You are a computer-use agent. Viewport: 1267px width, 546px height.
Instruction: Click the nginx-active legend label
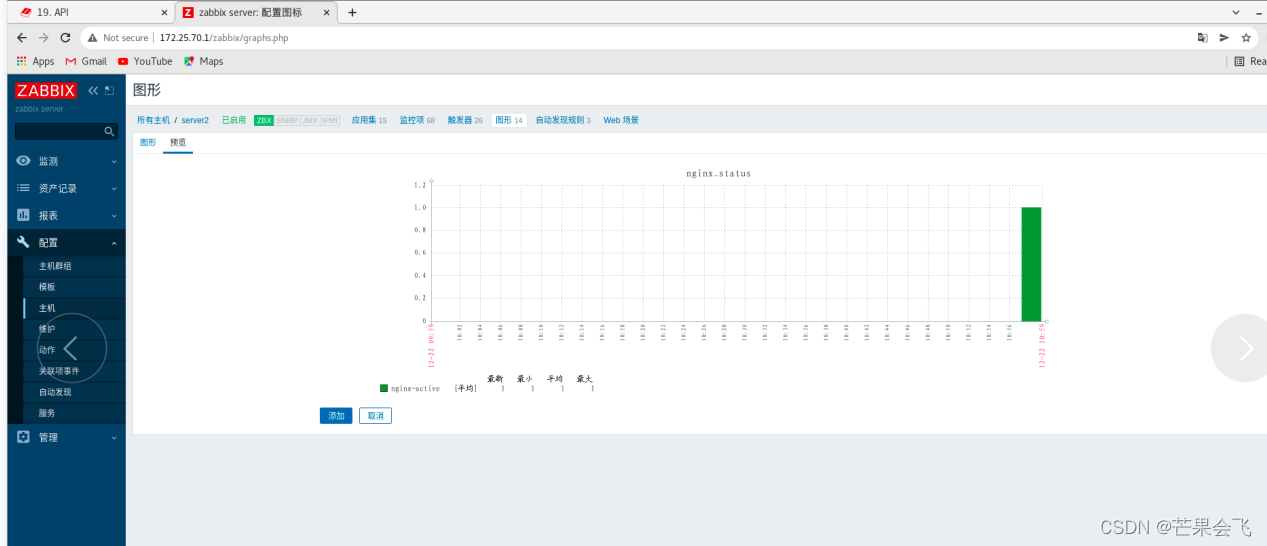coord(415,388)
